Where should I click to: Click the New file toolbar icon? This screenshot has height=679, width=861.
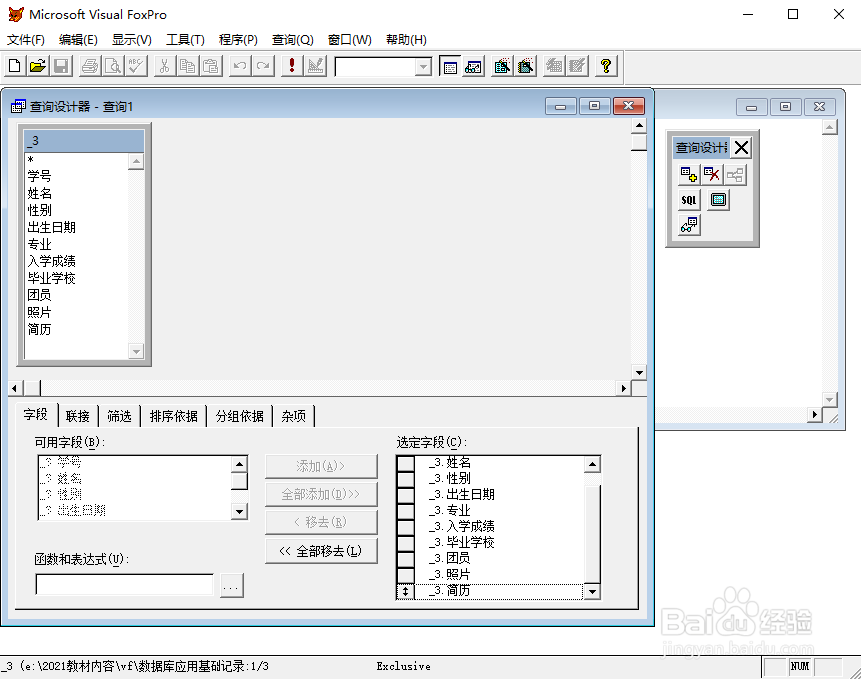[15, 66]
